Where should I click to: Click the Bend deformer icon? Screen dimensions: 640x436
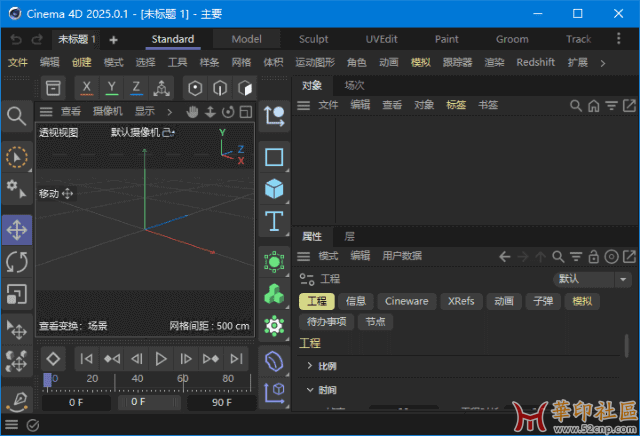tap(274, 361)
